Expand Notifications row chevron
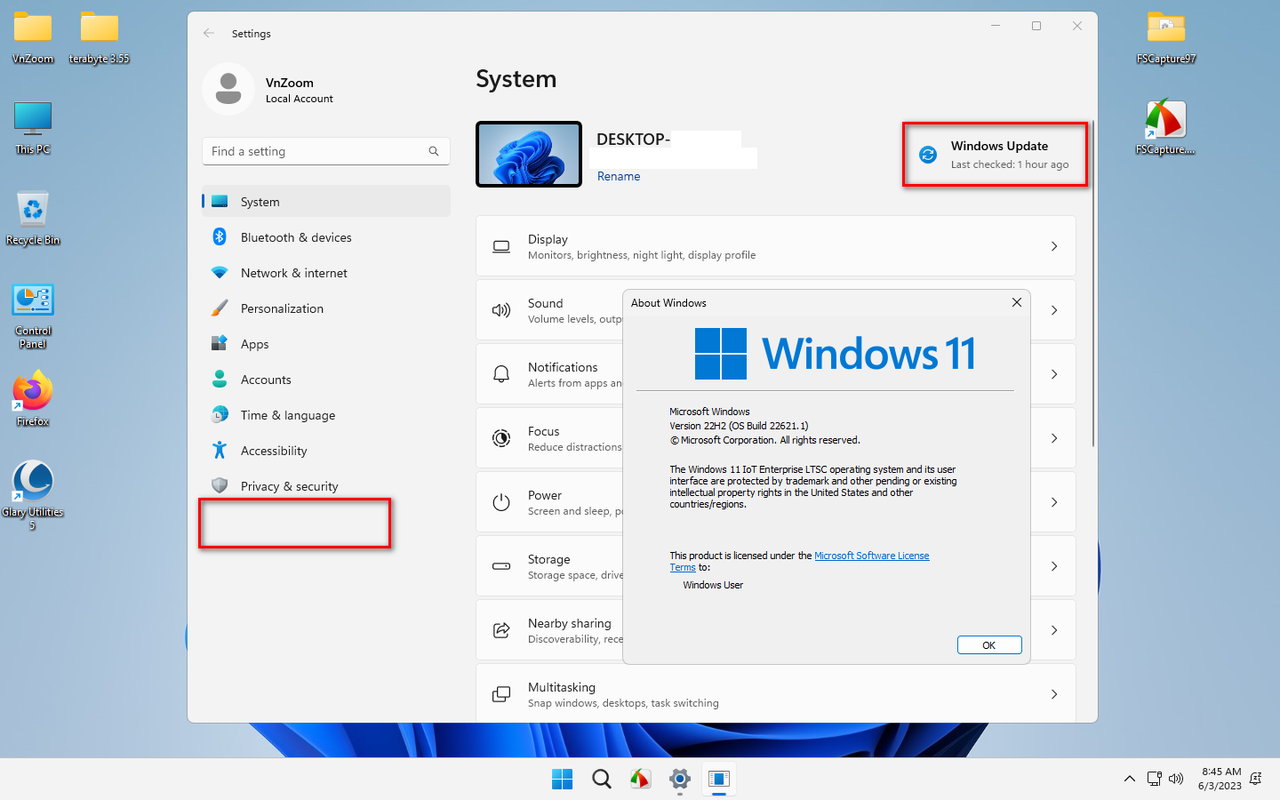This screenshot has height=800, width=1280. point(1054,374)
